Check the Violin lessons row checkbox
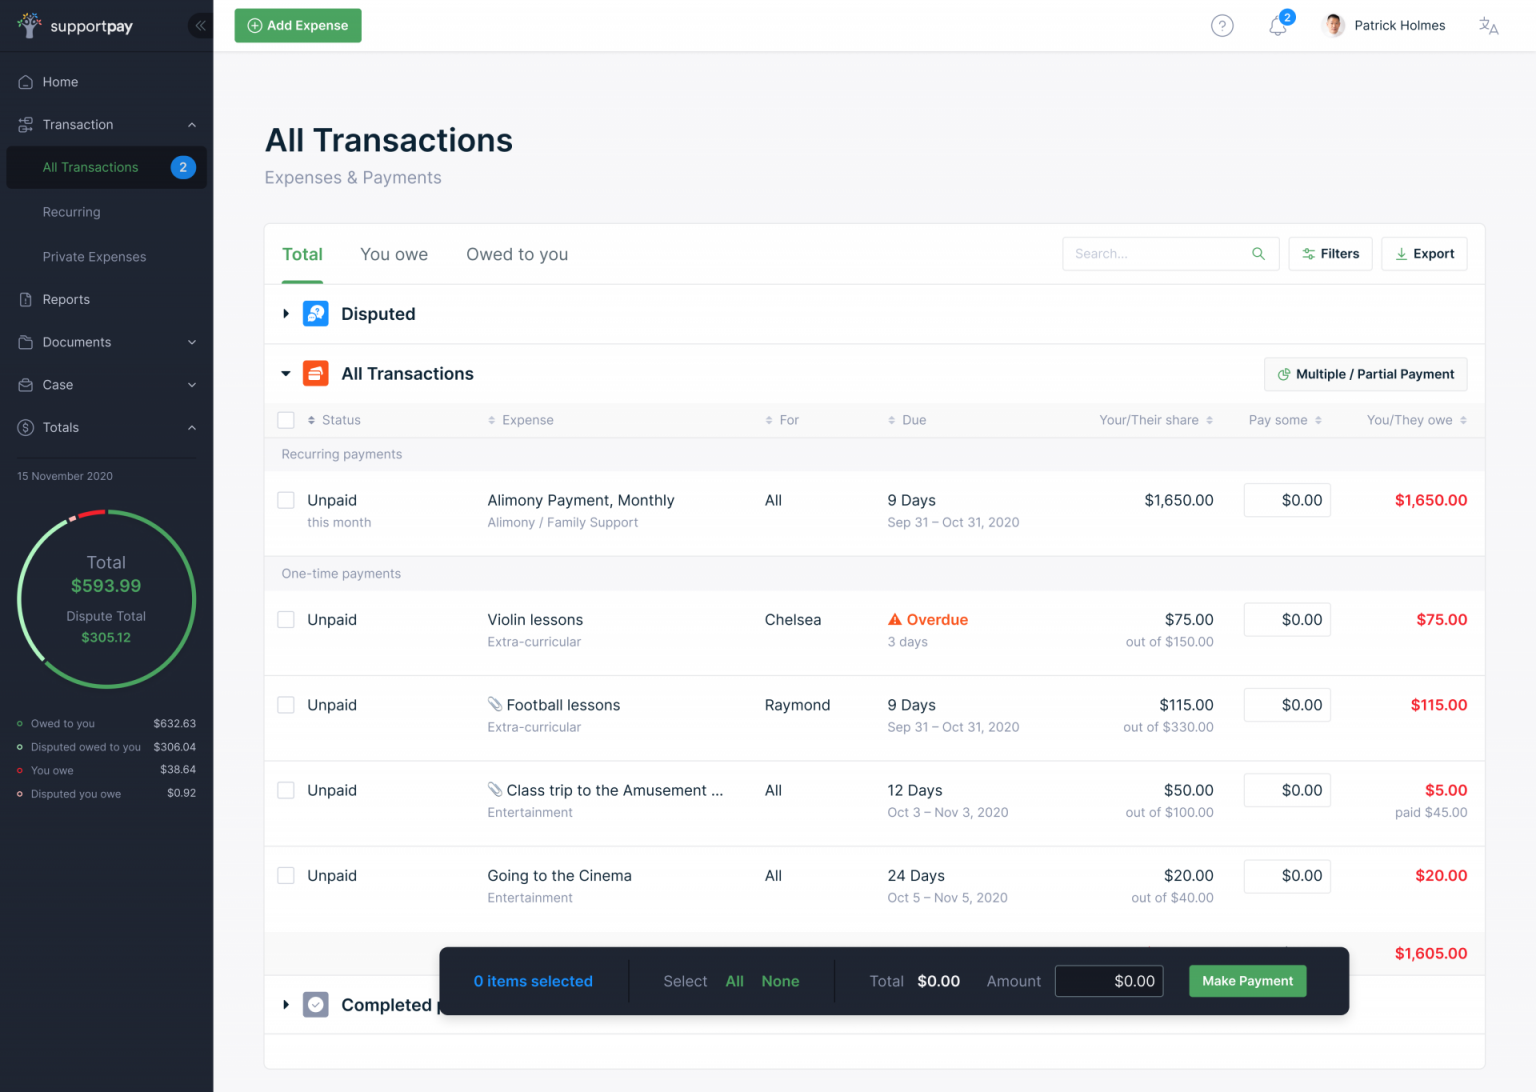The height and width of the screenshot is (1092, 1536). tap(285, 619)
